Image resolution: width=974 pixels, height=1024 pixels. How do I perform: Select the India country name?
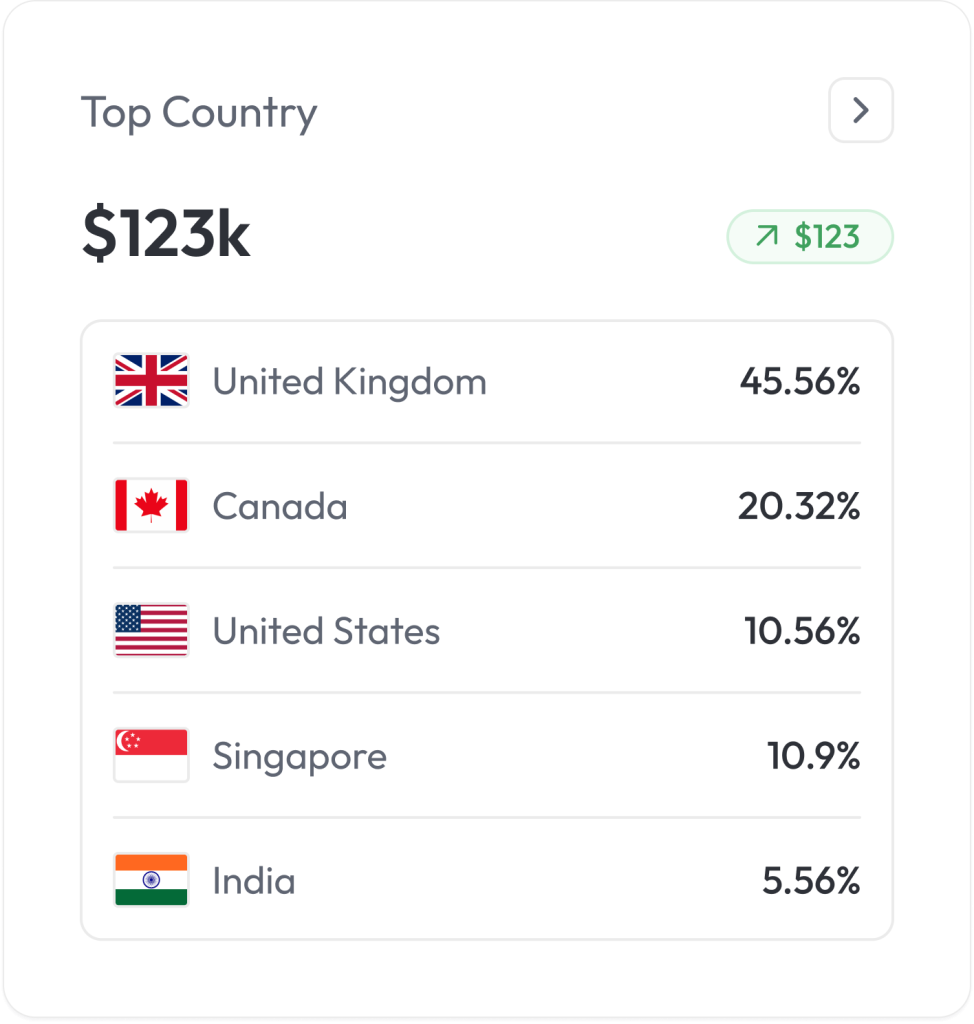click(254, 882)
